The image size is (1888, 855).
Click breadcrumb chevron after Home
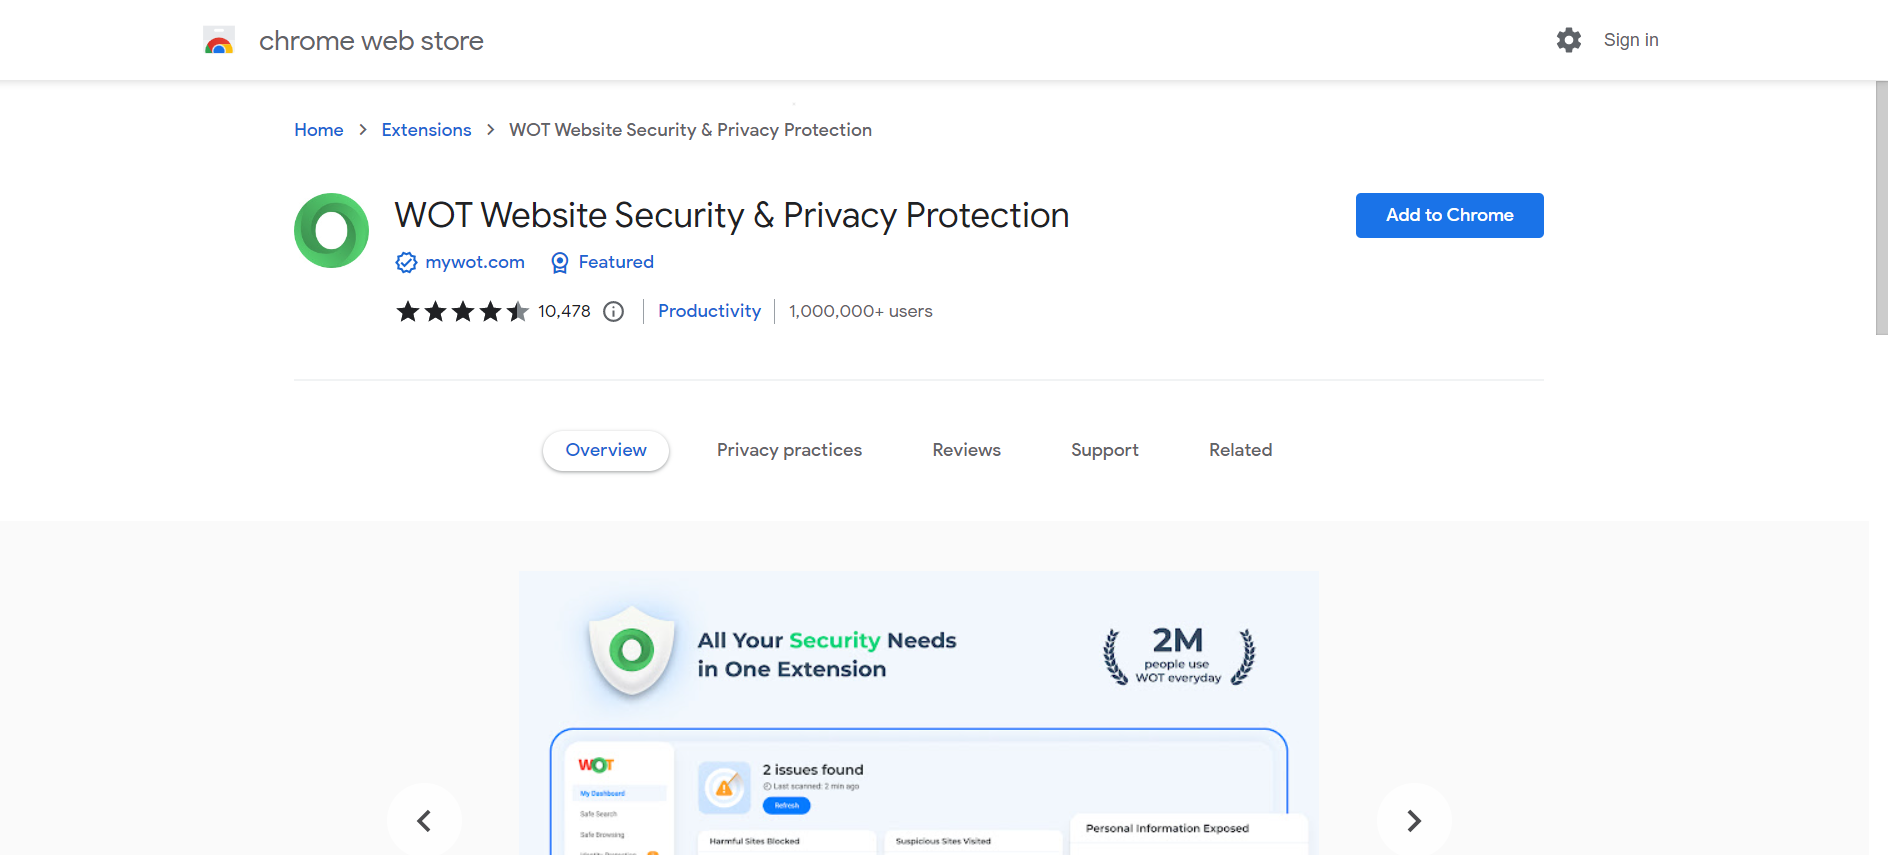pos(363,130)
